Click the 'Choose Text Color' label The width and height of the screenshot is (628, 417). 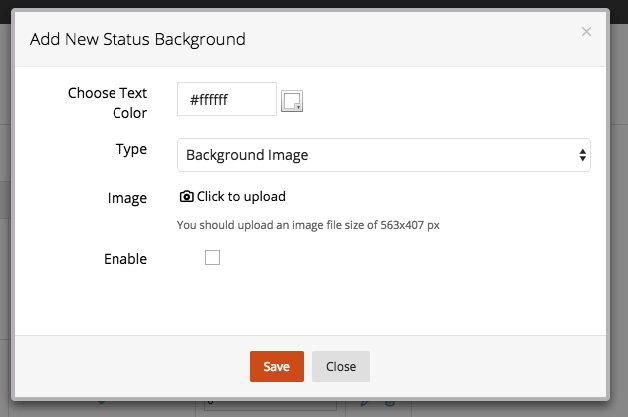107,103
